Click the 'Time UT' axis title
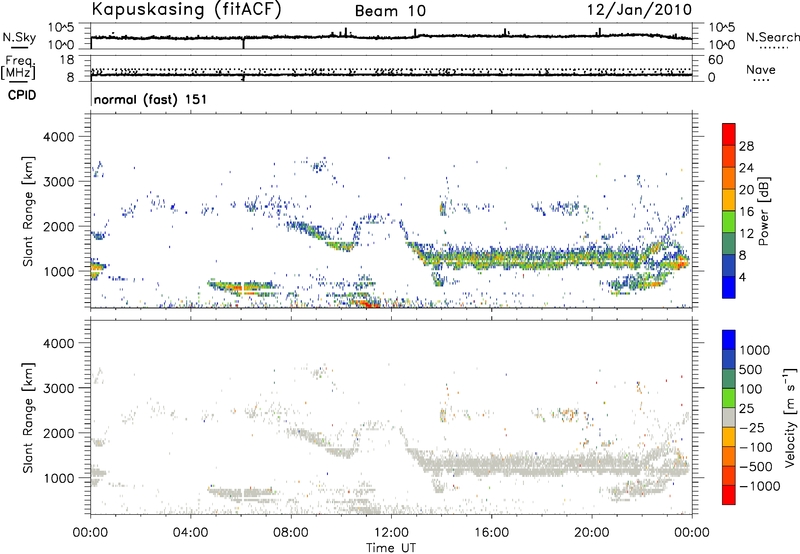The height and width of the screenshot is (554, 800). click(x=391, y=548)
